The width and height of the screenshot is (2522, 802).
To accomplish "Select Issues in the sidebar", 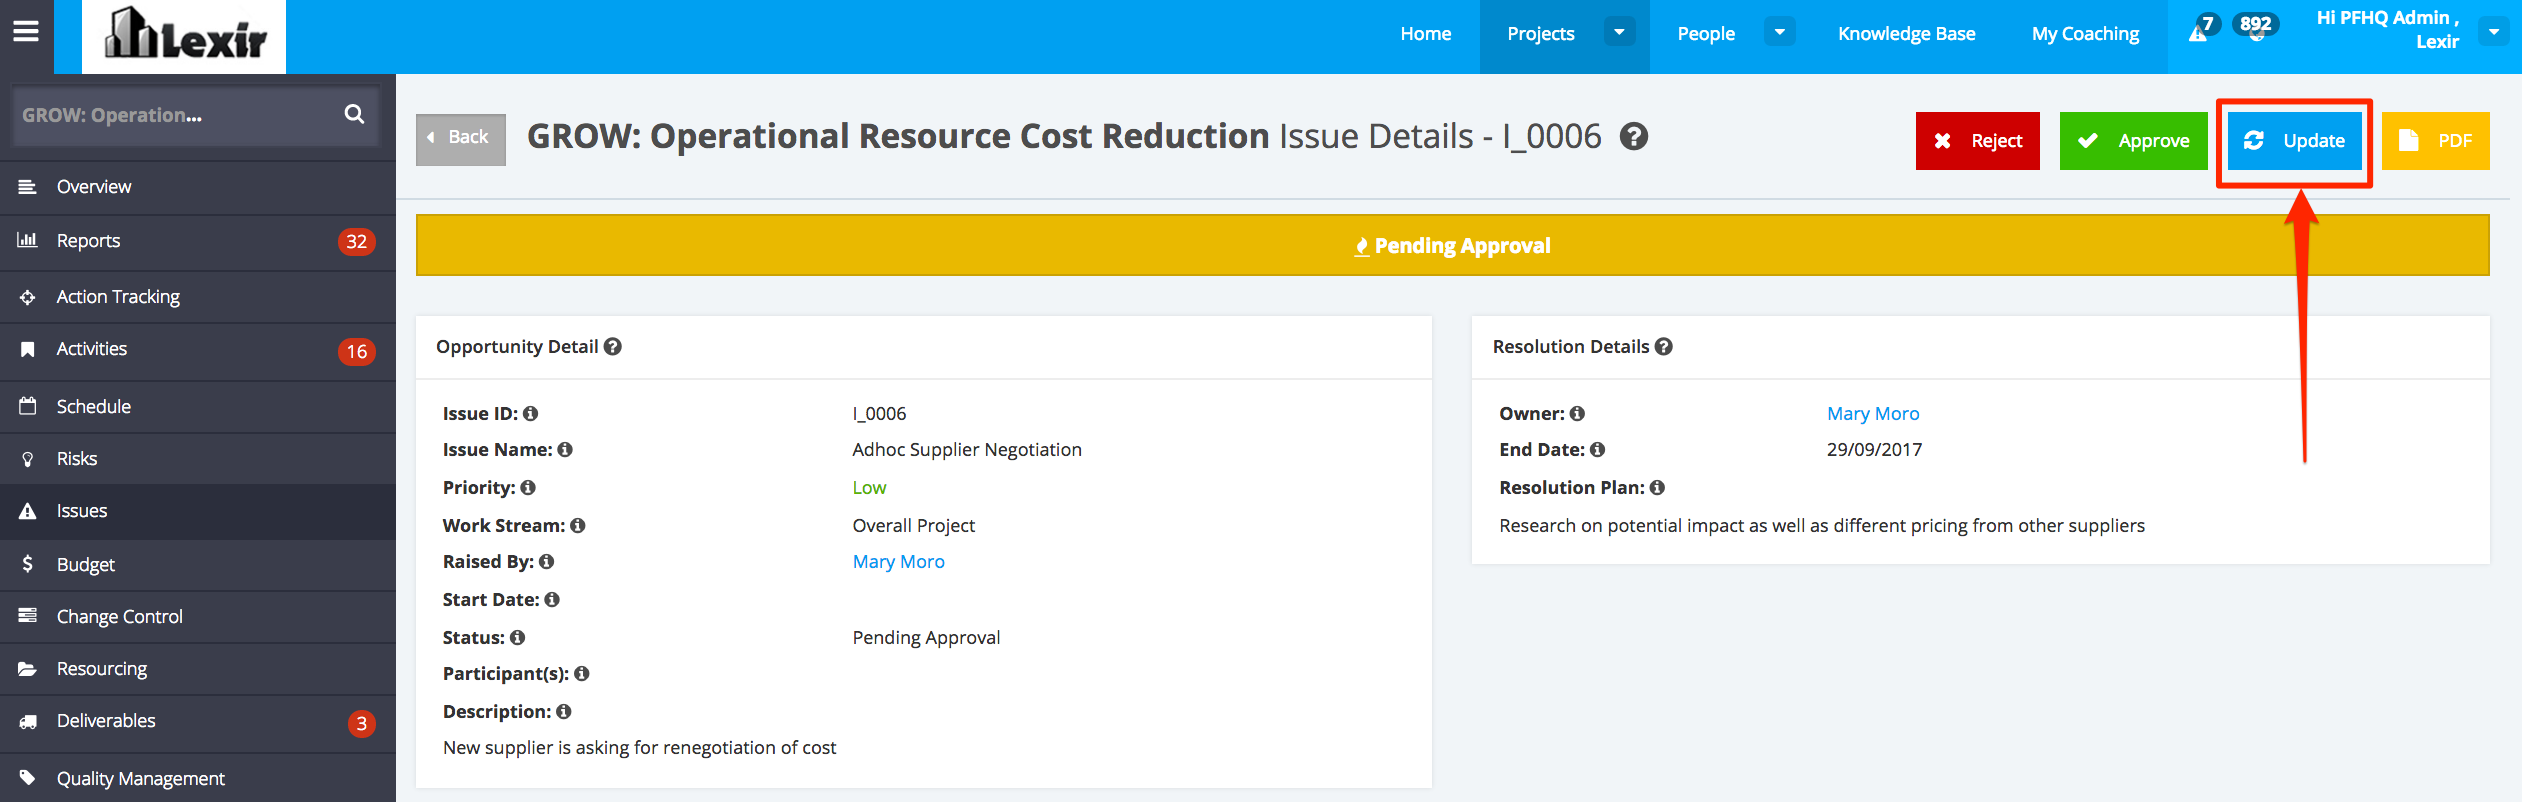I will (198, 511).
